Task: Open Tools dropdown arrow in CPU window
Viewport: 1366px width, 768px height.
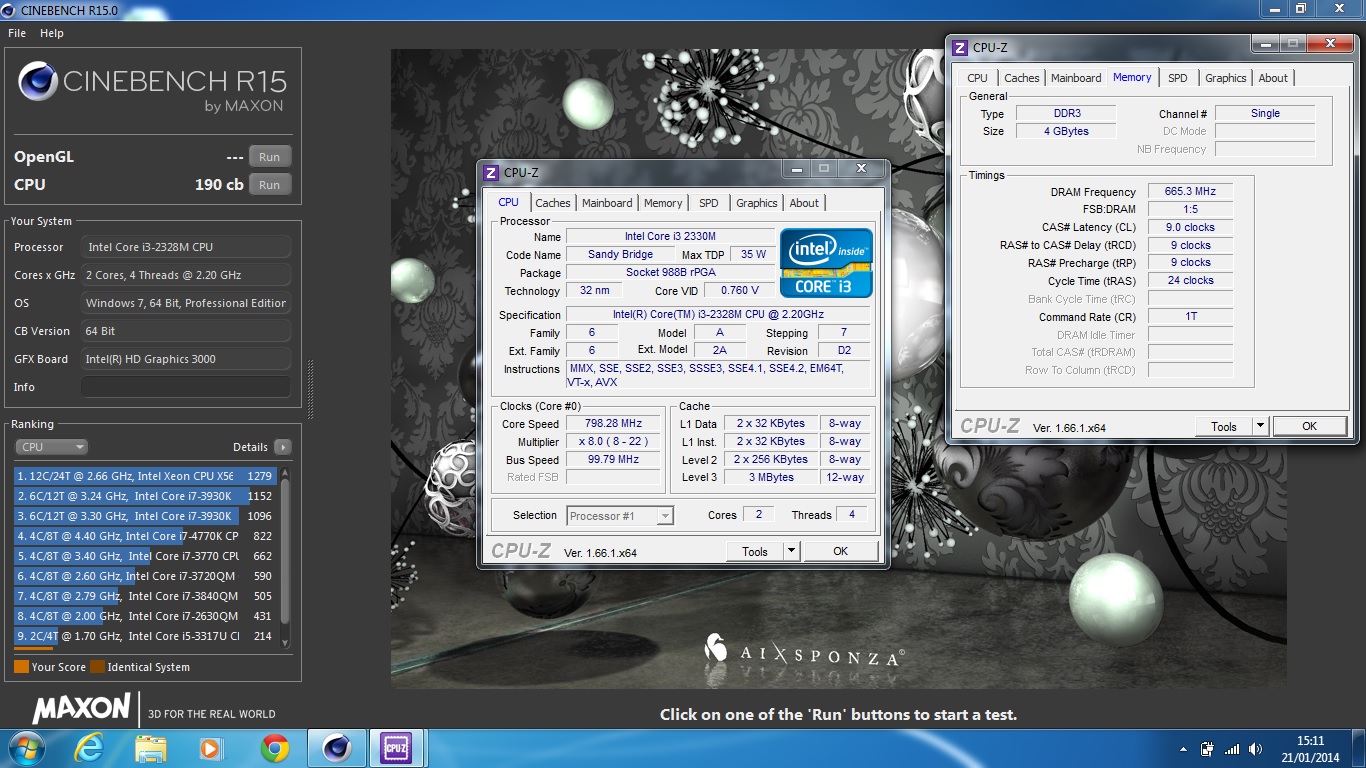Action: click(791, 551)
